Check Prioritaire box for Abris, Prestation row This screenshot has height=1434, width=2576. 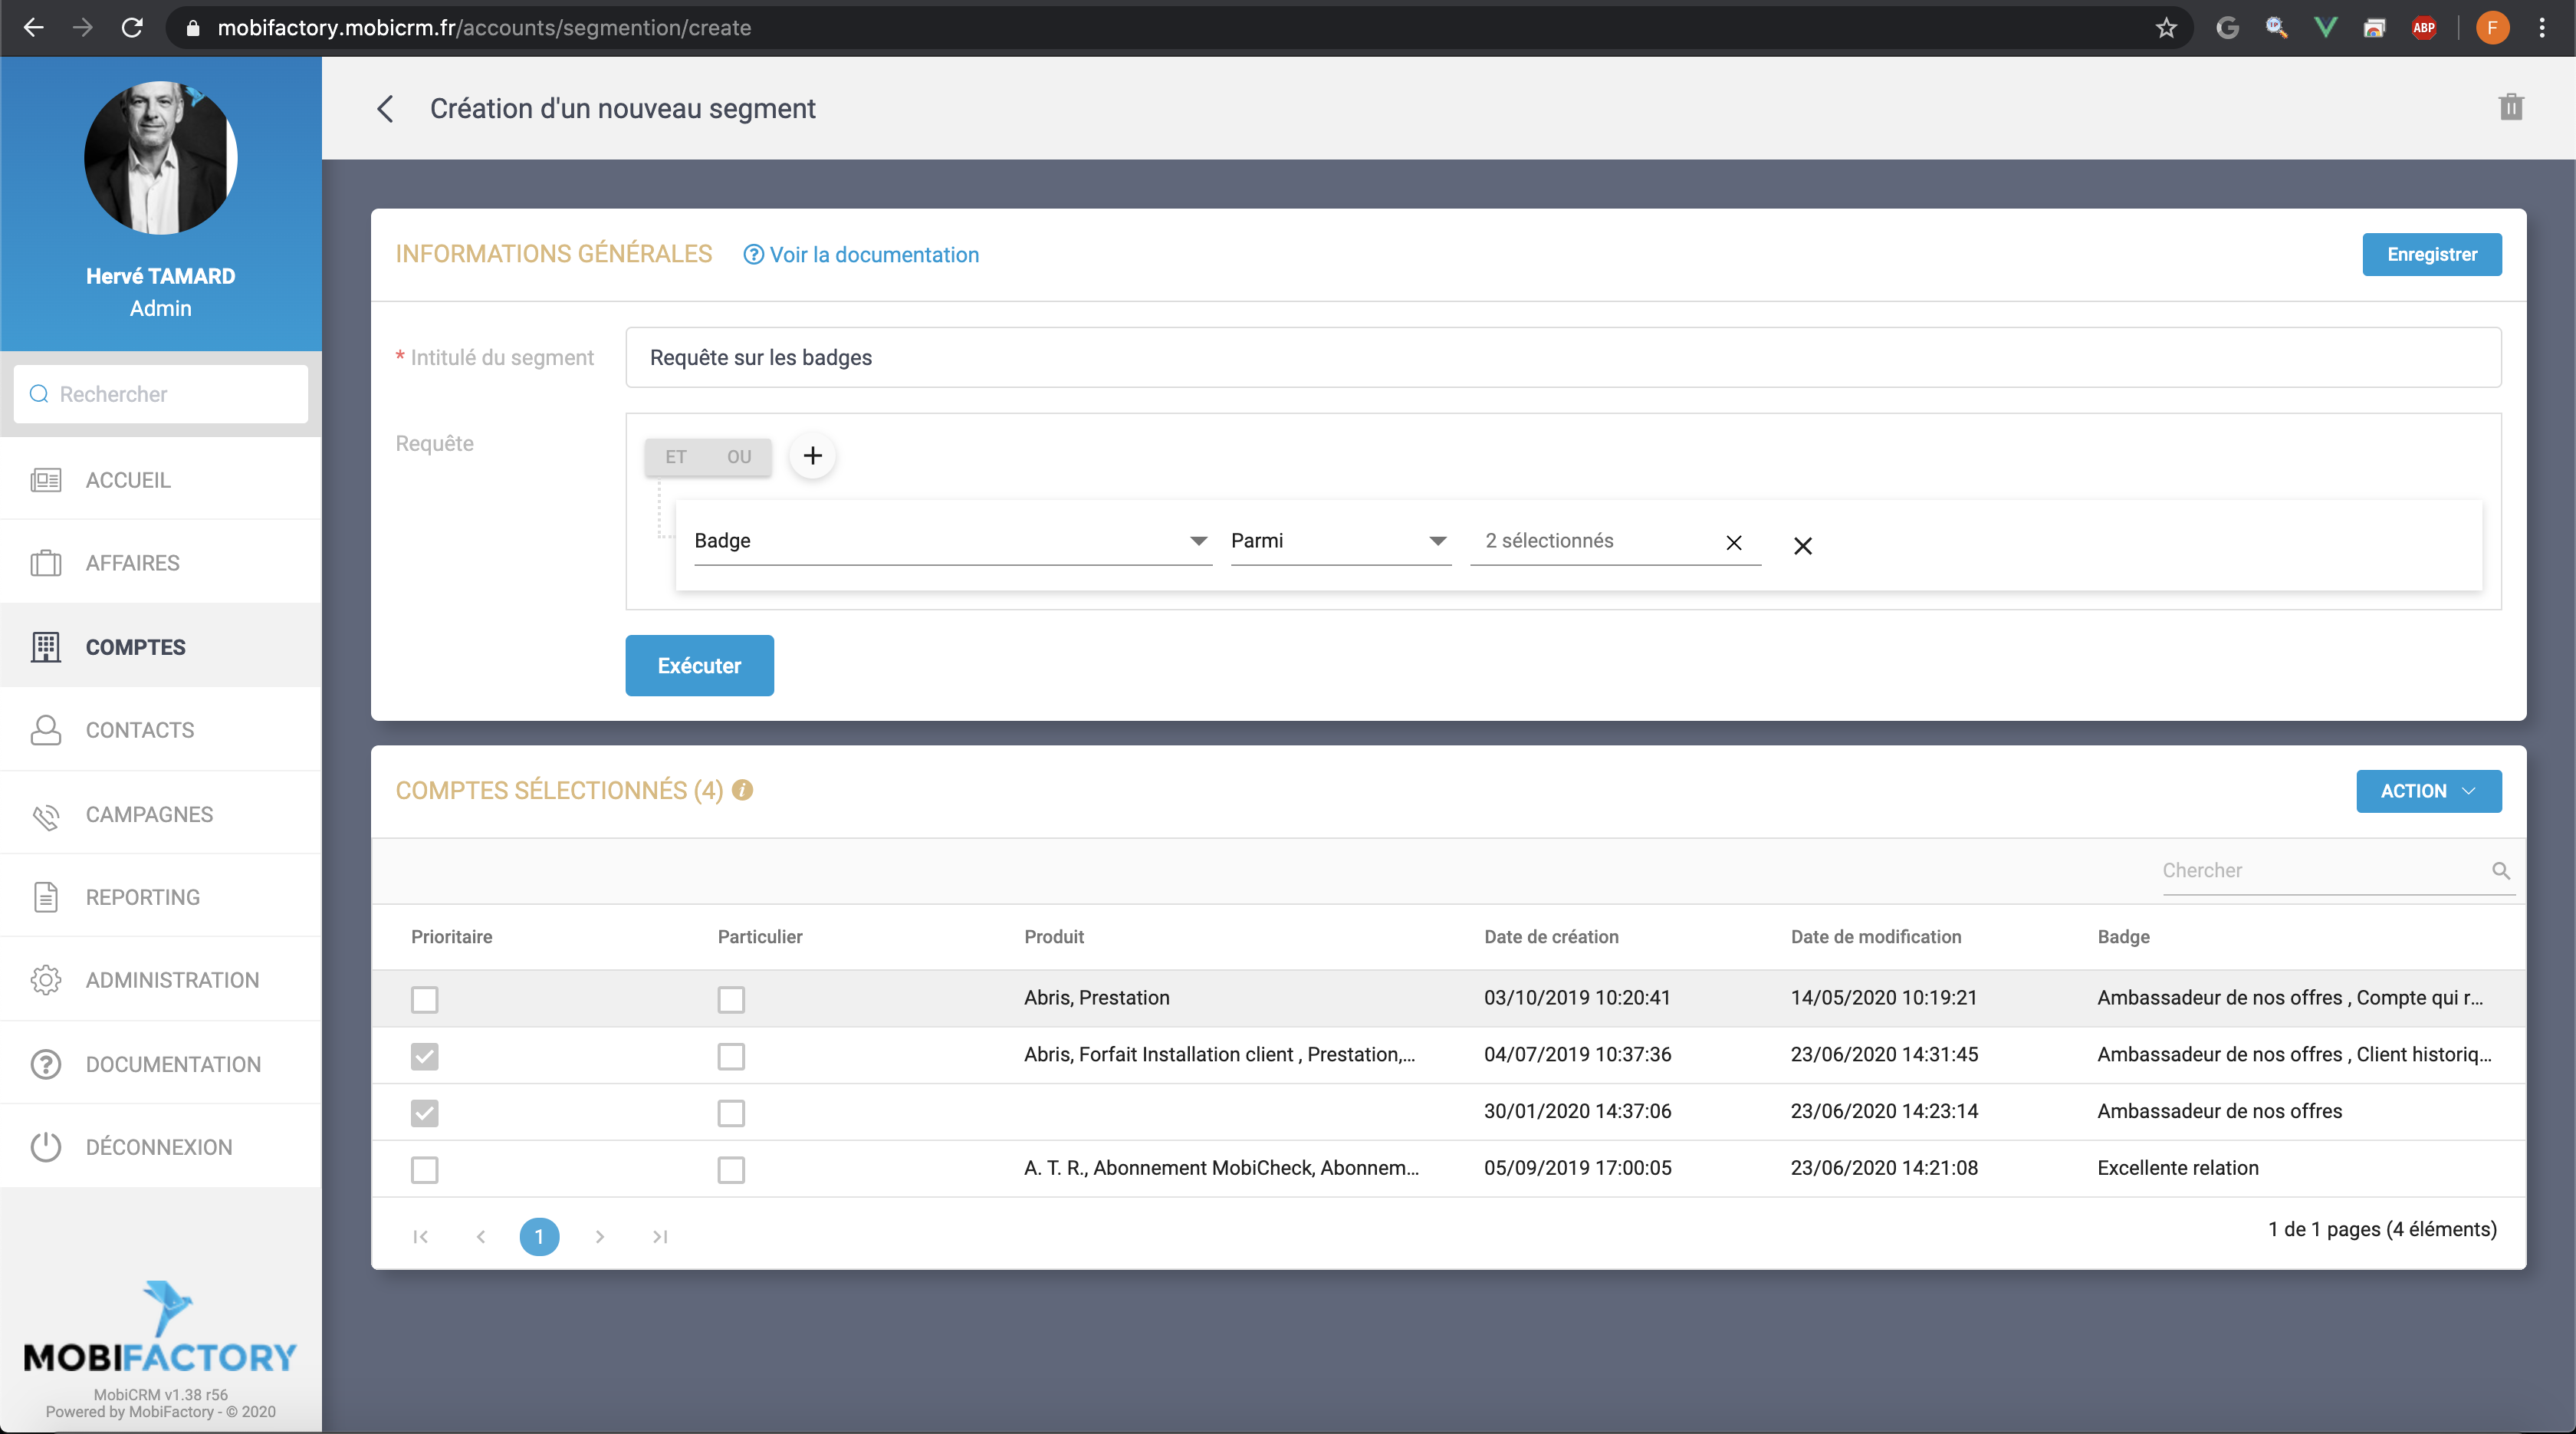425,999
